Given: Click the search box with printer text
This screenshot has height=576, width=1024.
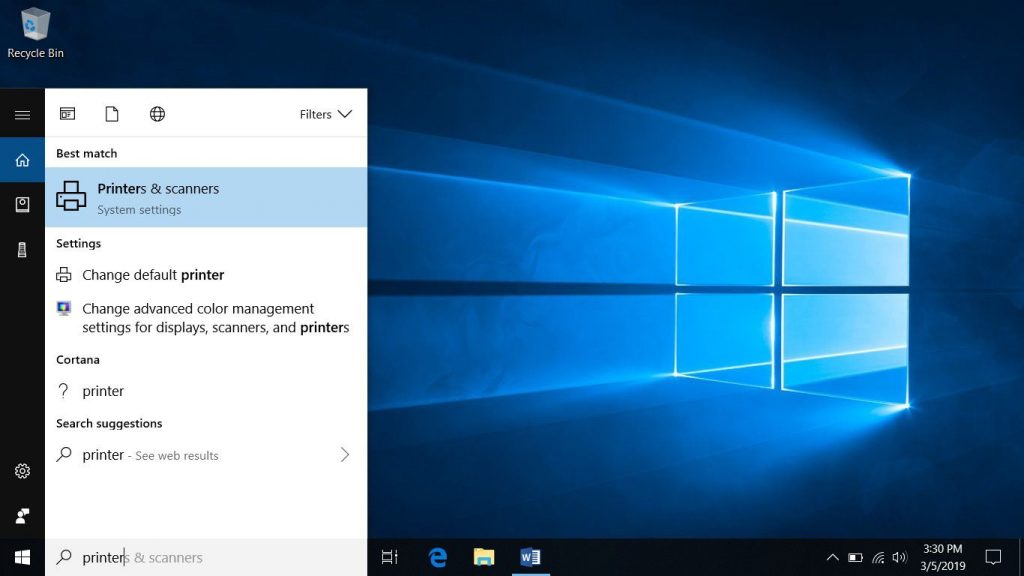Looking at the screenshot, I should point(206,557).
